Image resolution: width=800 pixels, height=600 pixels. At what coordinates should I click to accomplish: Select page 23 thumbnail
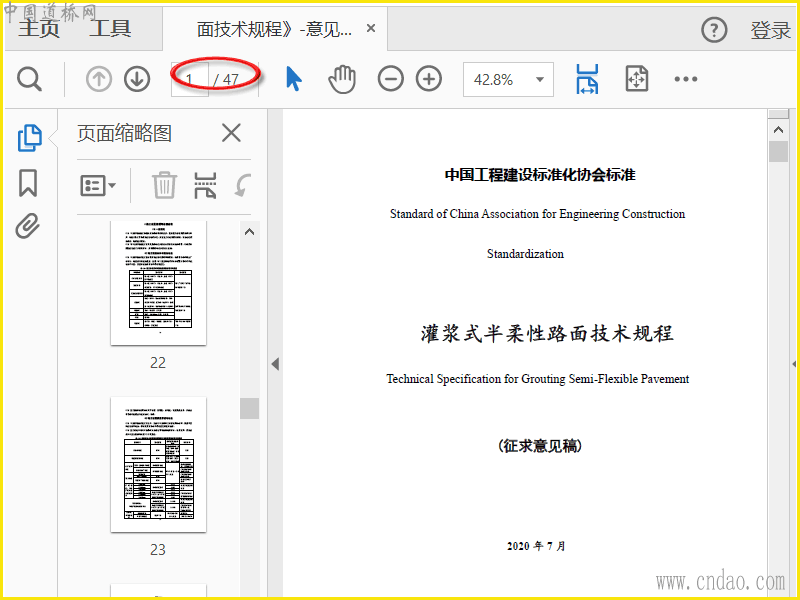[x=159, y=464]
